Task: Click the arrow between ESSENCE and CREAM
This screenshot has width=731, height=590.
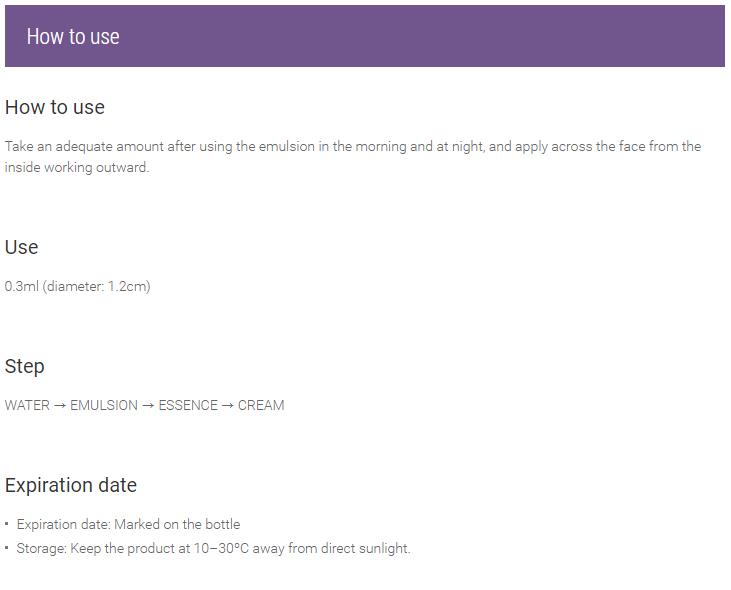Action: [x=228, y=405]
